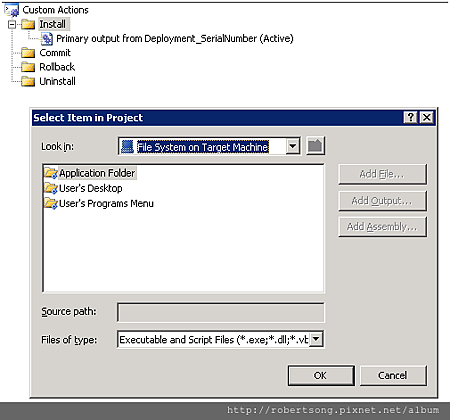Open the Look in dropdown arrow
The image size is (450, 420).
click(293, 146)
